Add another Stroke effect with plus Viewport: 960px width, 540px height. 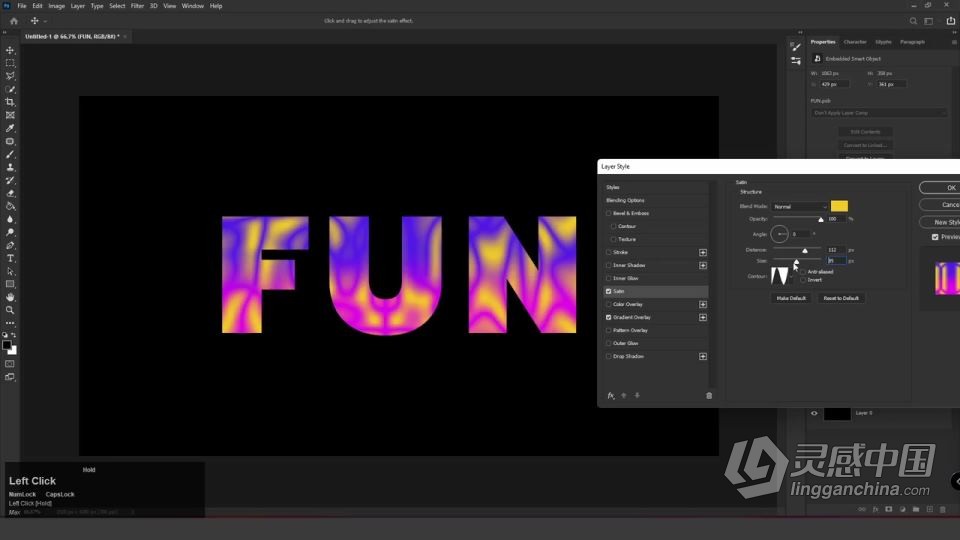click(703, 252)
